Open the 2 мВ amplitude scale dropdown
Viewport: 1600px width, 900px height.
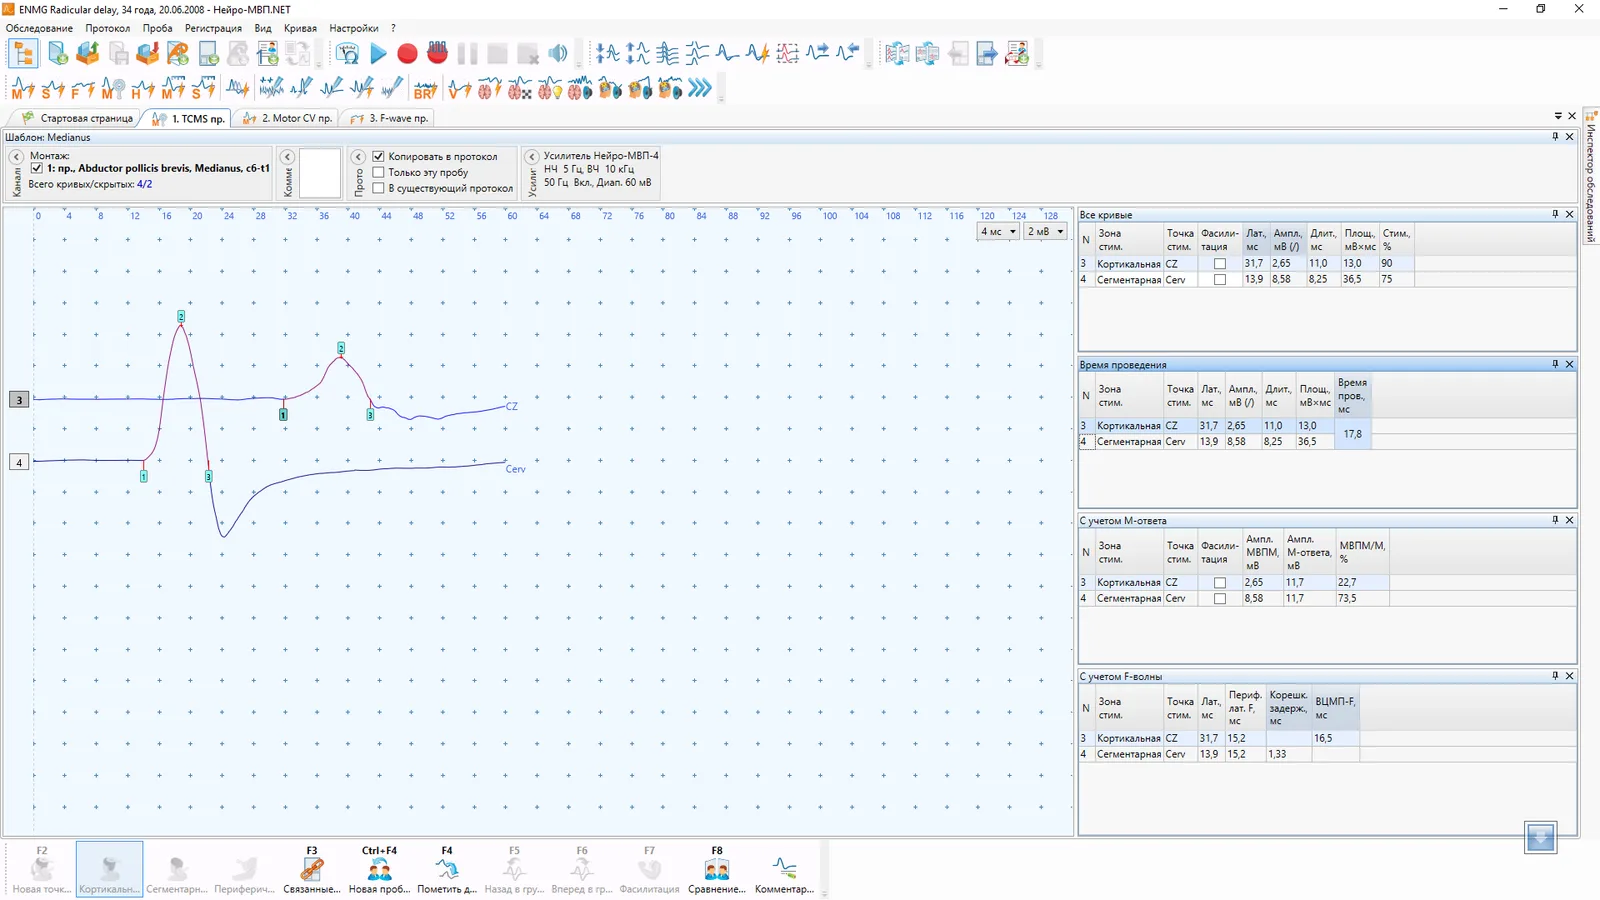click(x=1045, y=231)
